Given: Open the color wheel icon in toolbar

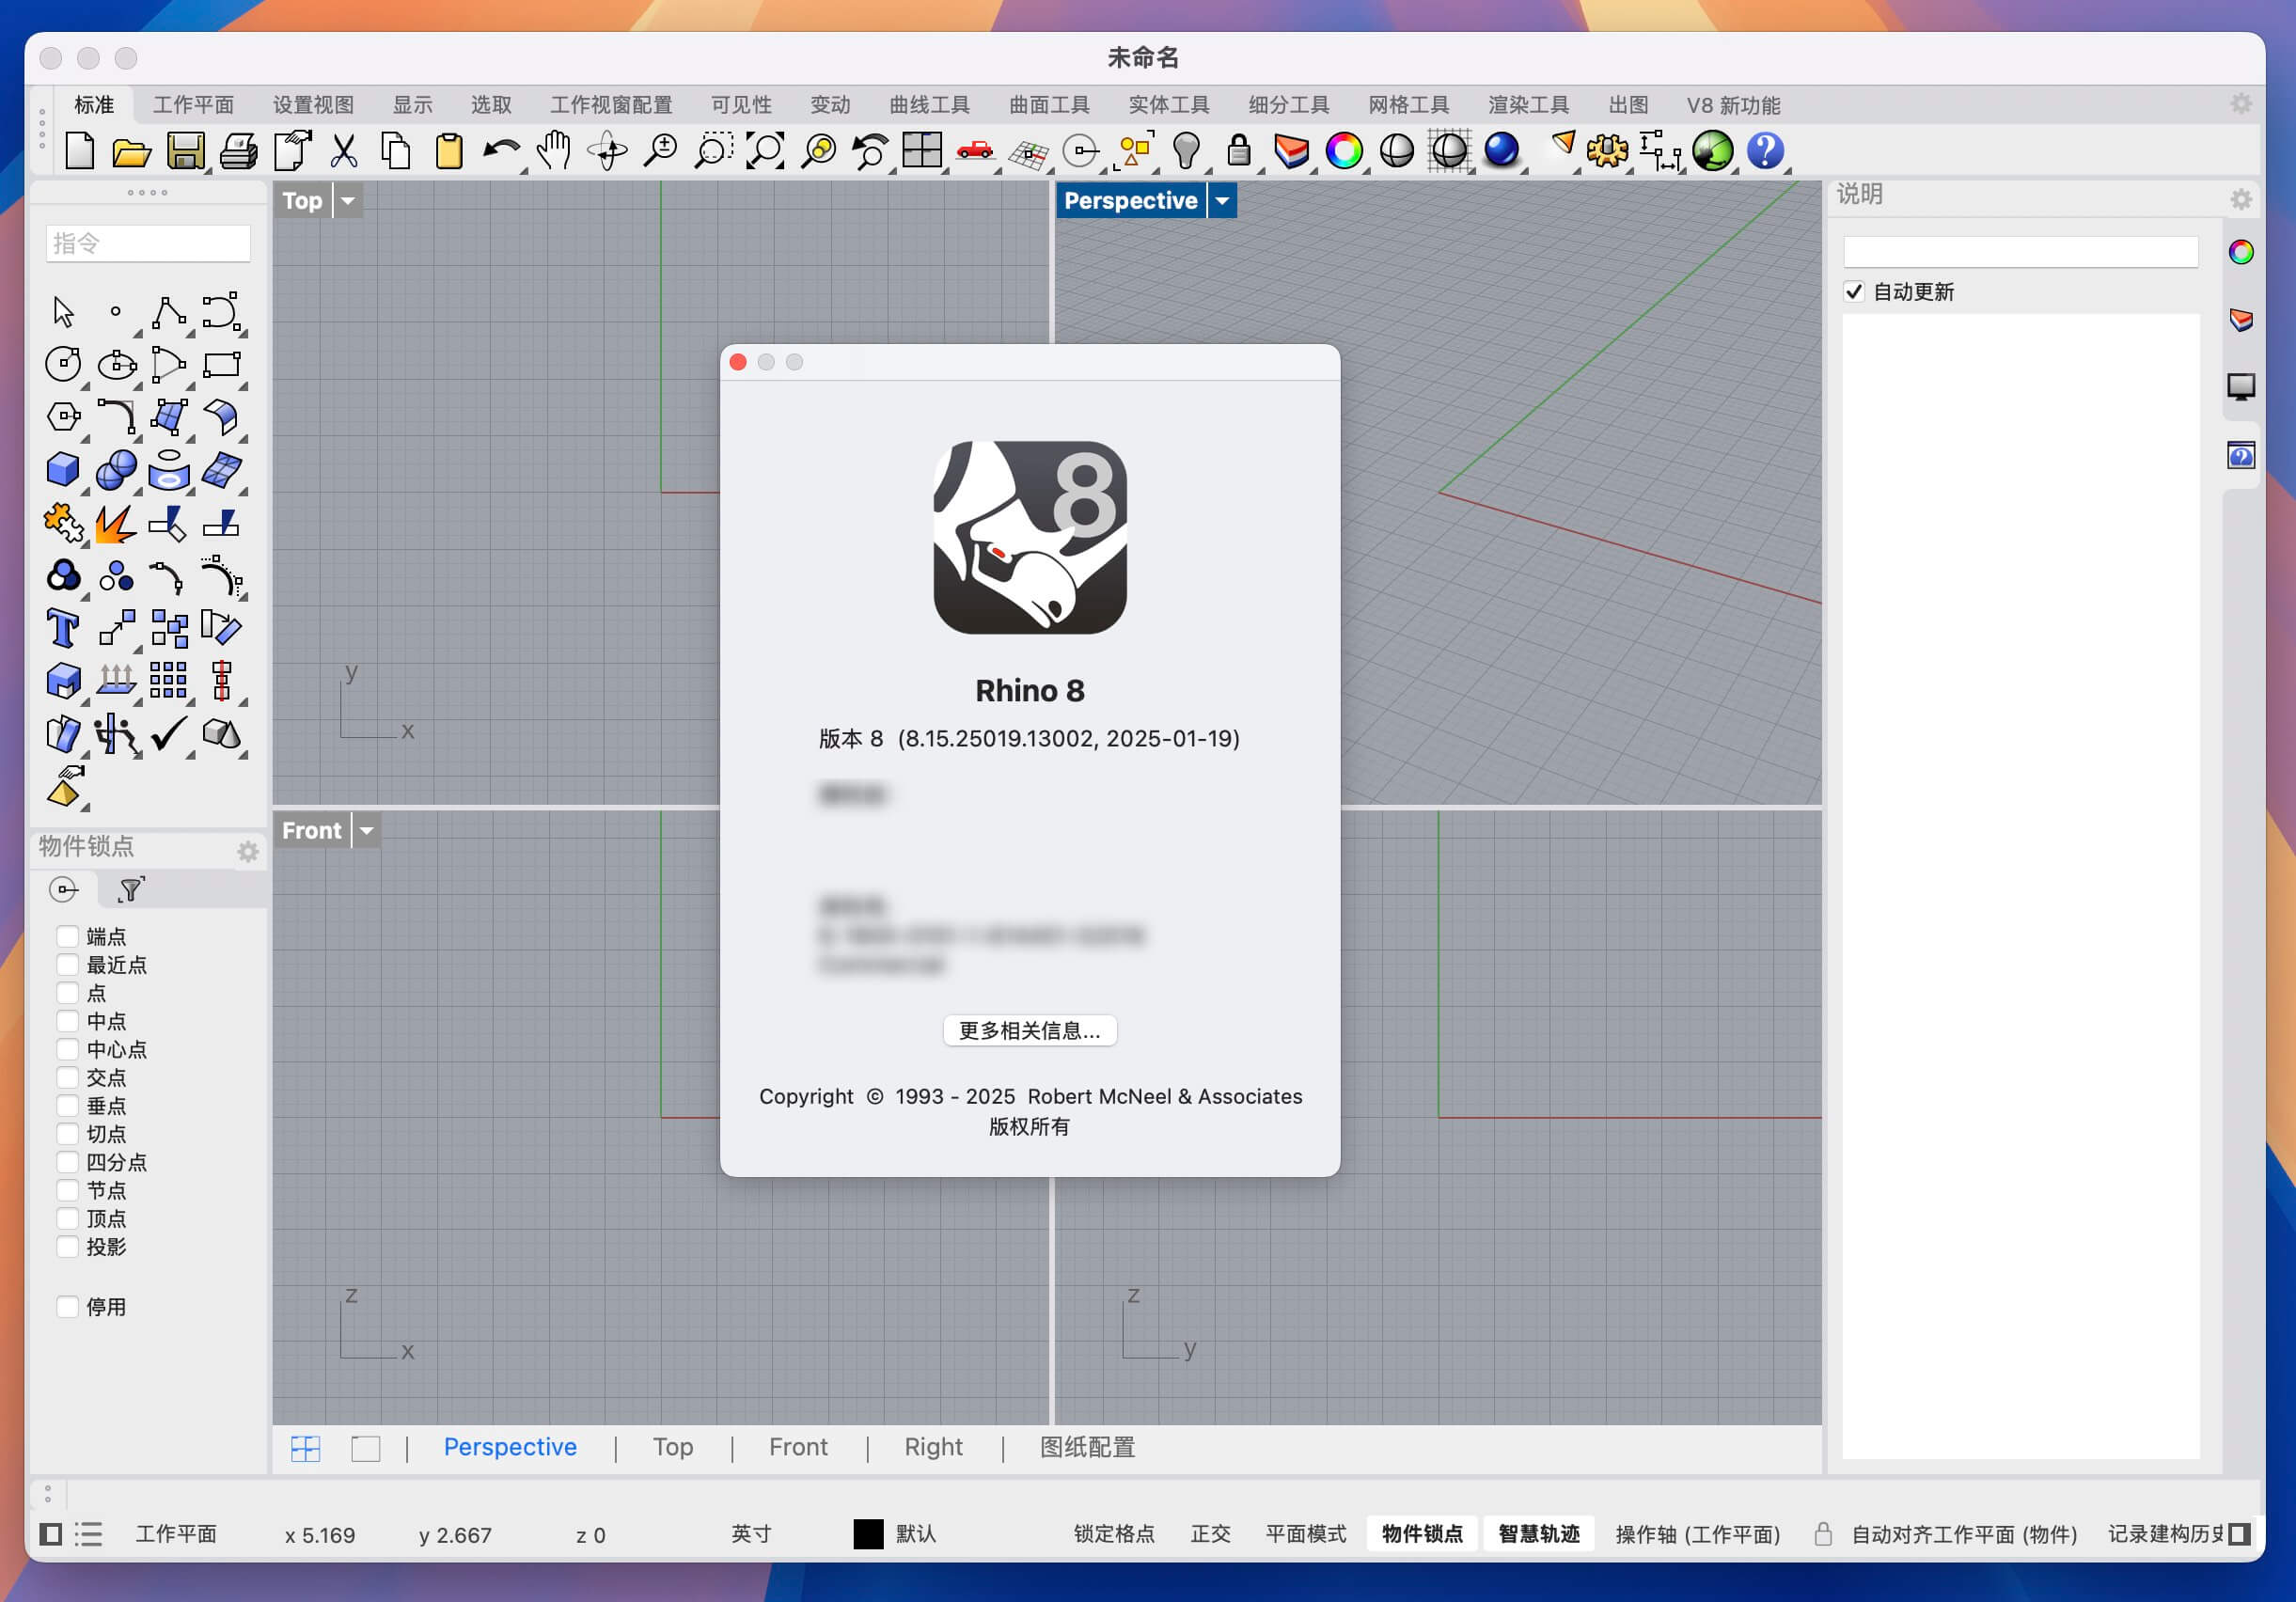Looking at the screenshot, I should (x=1344, y=151).
